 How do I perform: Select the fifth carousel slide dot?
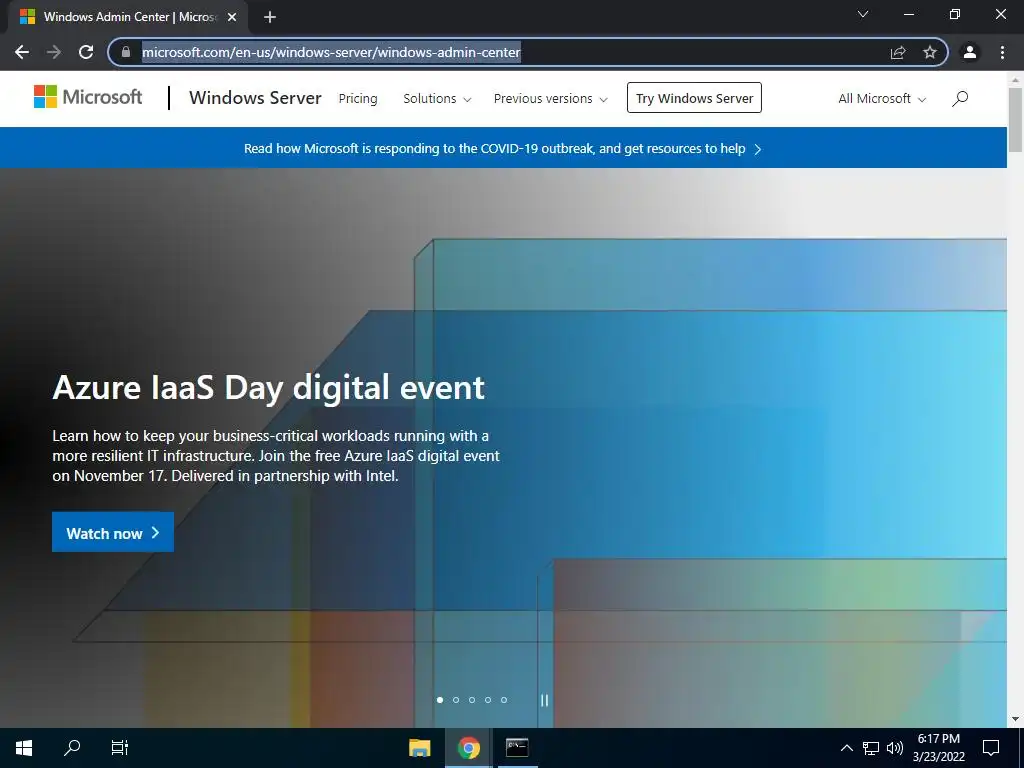[504, 700]
